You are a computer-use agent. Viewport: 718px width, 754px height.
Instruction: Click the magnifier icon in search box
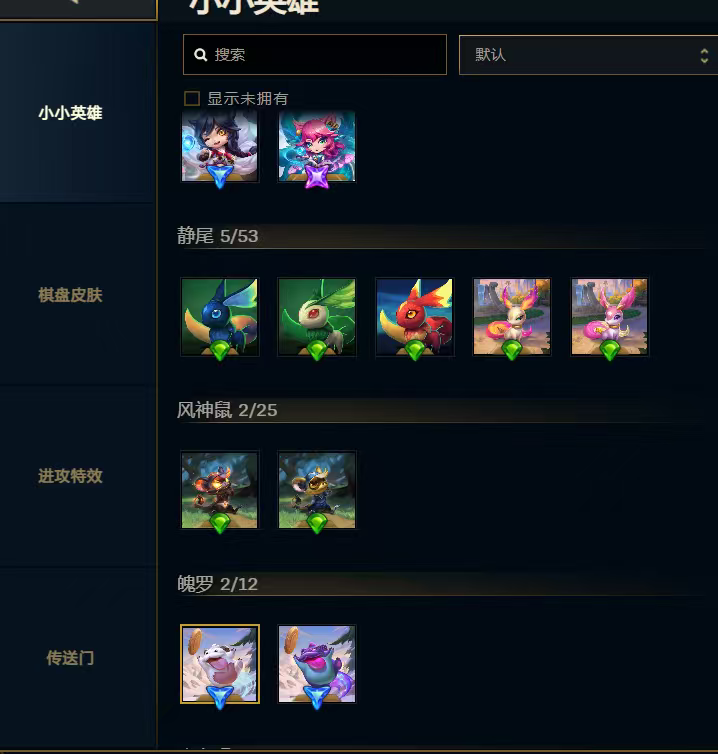(201, 55)
